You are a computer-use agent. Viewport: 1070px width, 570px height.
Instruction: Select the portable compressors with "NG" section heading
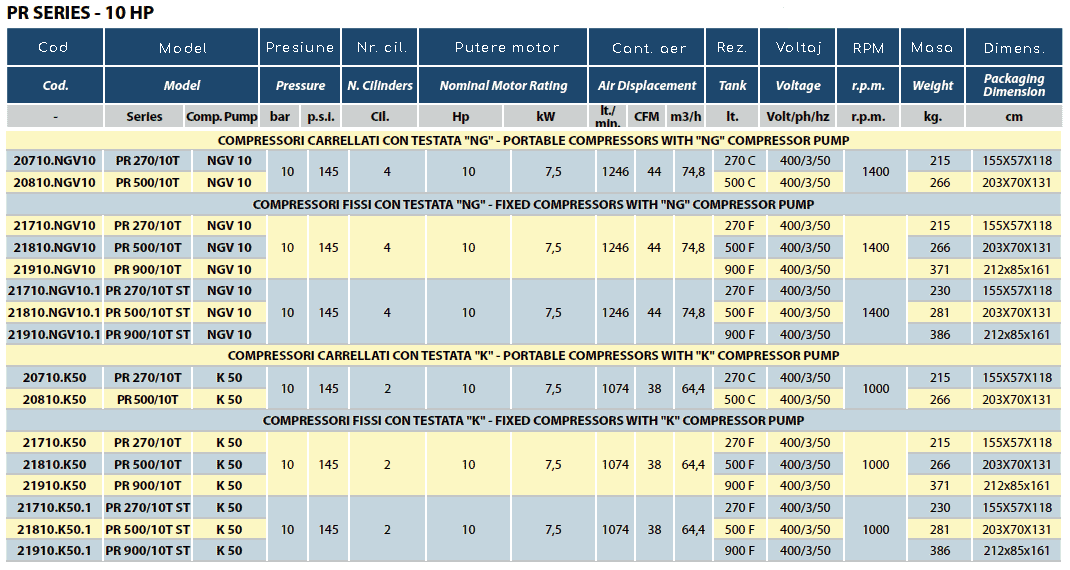(533, 140)
